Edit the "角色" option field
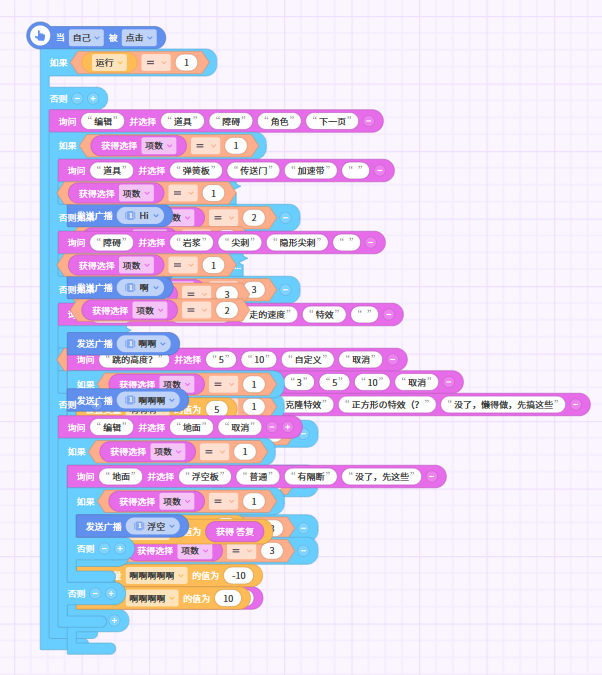This screenshot has height=675, width=602. tap(279, 121)
